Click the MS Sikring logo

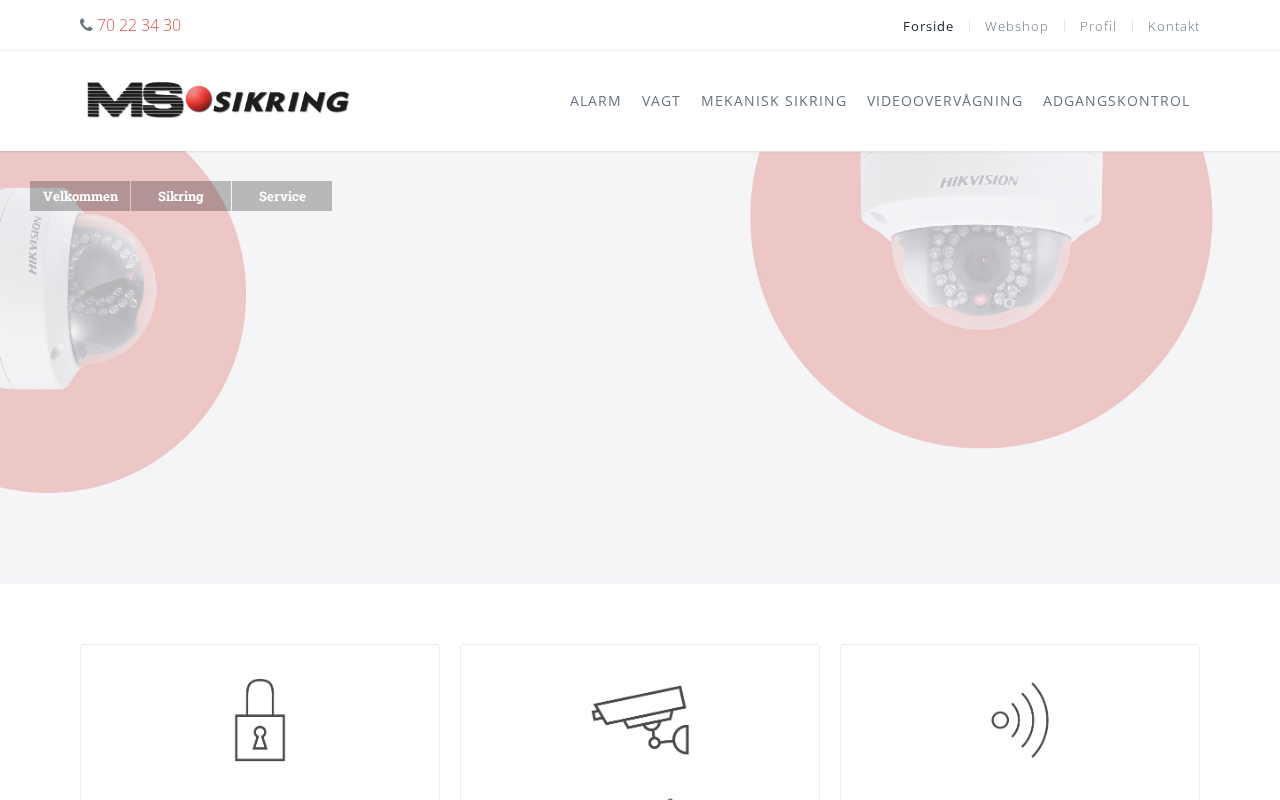218,101
